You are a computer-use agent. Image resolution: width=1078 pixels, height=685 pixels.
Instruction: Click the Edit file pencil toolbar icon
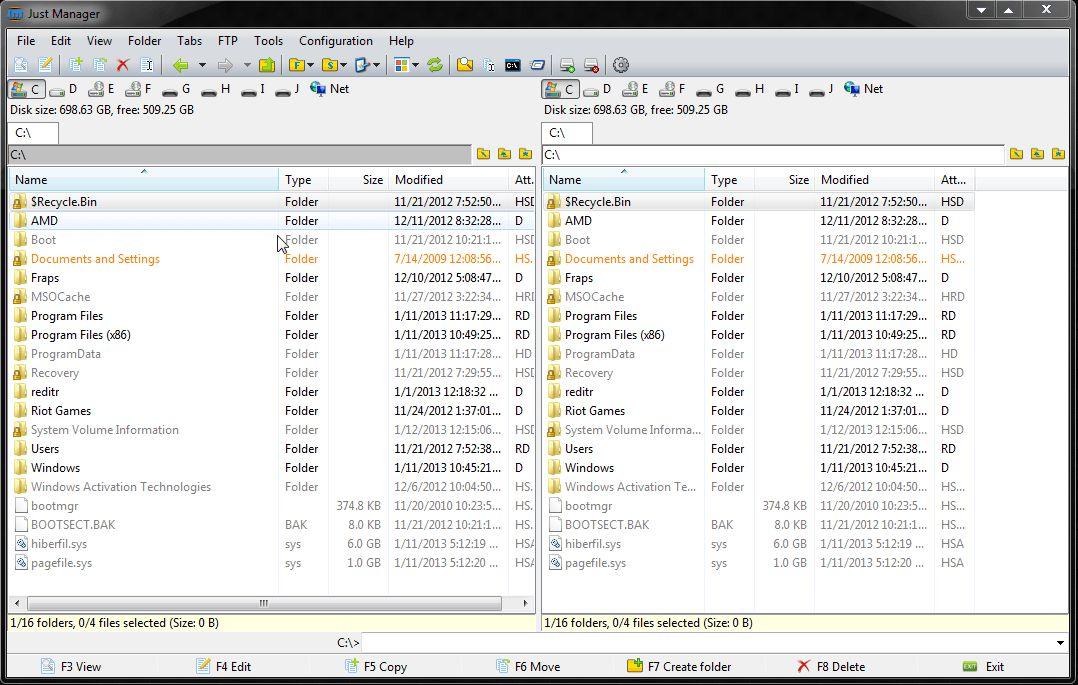click(x=45, y=65)
